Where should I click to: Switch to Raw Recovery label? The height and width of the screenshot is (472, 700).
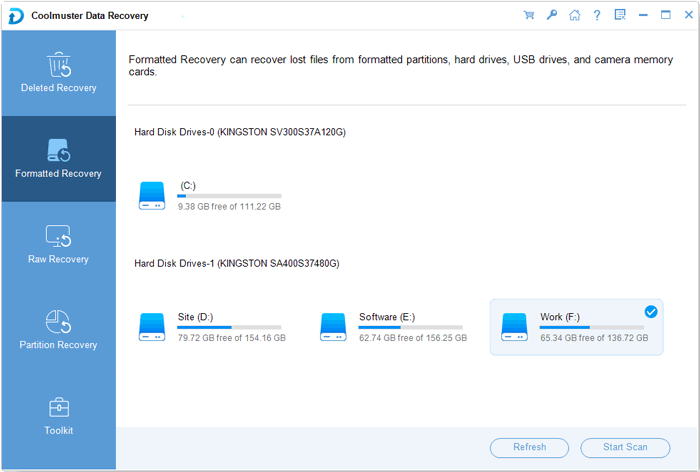pyautogui.click(x=58, y=259)
